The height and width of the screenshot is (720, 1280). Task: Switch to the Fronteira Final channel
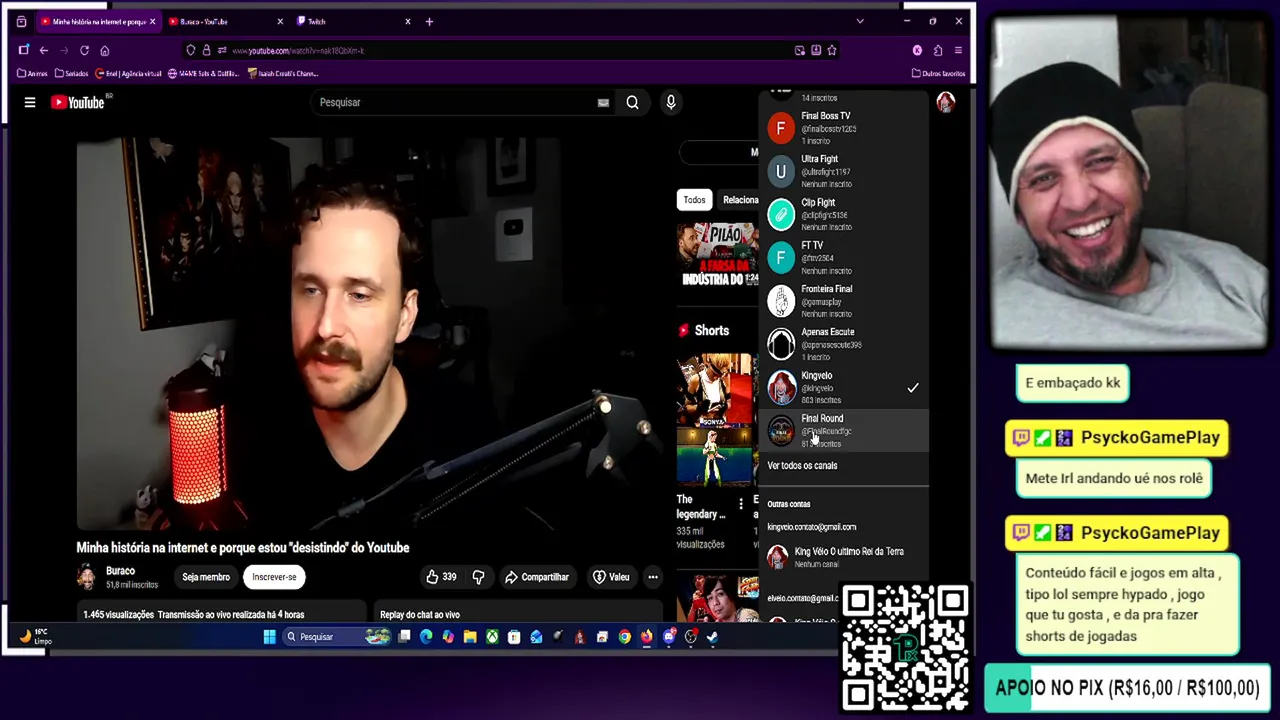[x=843, y=301]
